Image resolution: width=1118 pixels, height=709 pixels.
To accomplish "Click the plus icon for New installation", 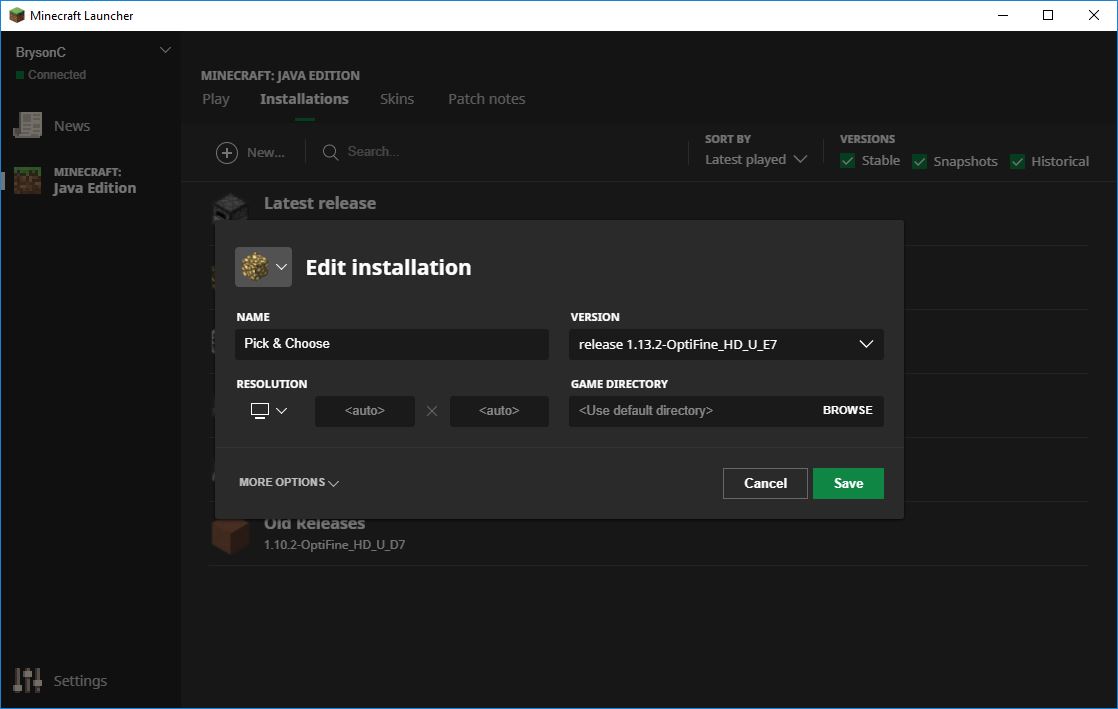I will (x=227, y=152).
